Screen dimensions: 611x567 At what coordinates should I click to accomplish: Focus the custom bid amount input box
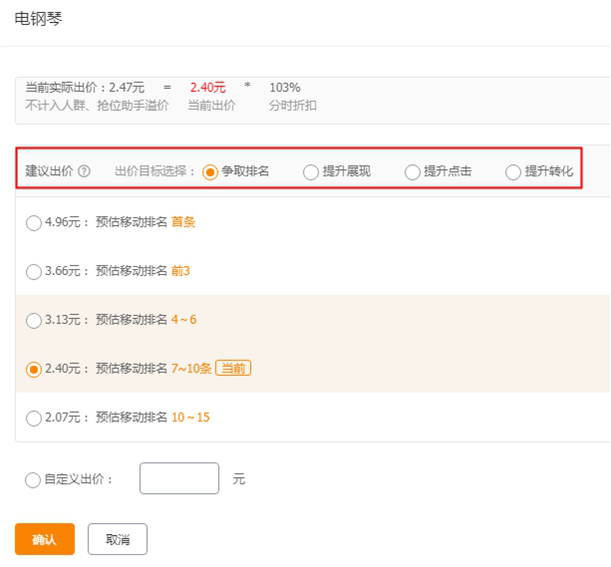click(x=179, y=479)
